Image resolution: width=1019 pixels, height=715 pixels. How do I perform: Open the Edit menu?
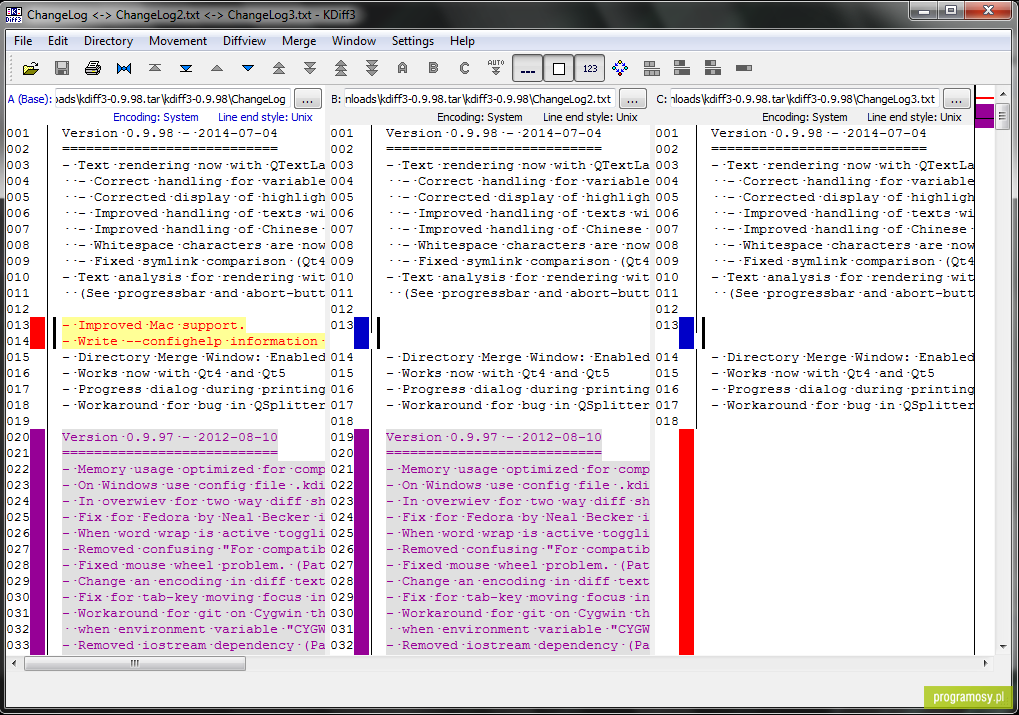pyautogui.click(x=58, y=41)
